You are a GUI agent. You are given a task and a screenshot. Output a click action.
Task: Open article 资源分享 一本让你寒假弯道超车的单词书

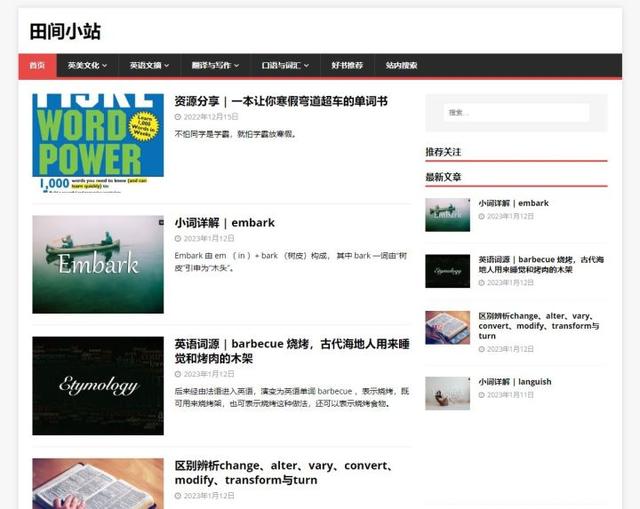tap(281, 101)
